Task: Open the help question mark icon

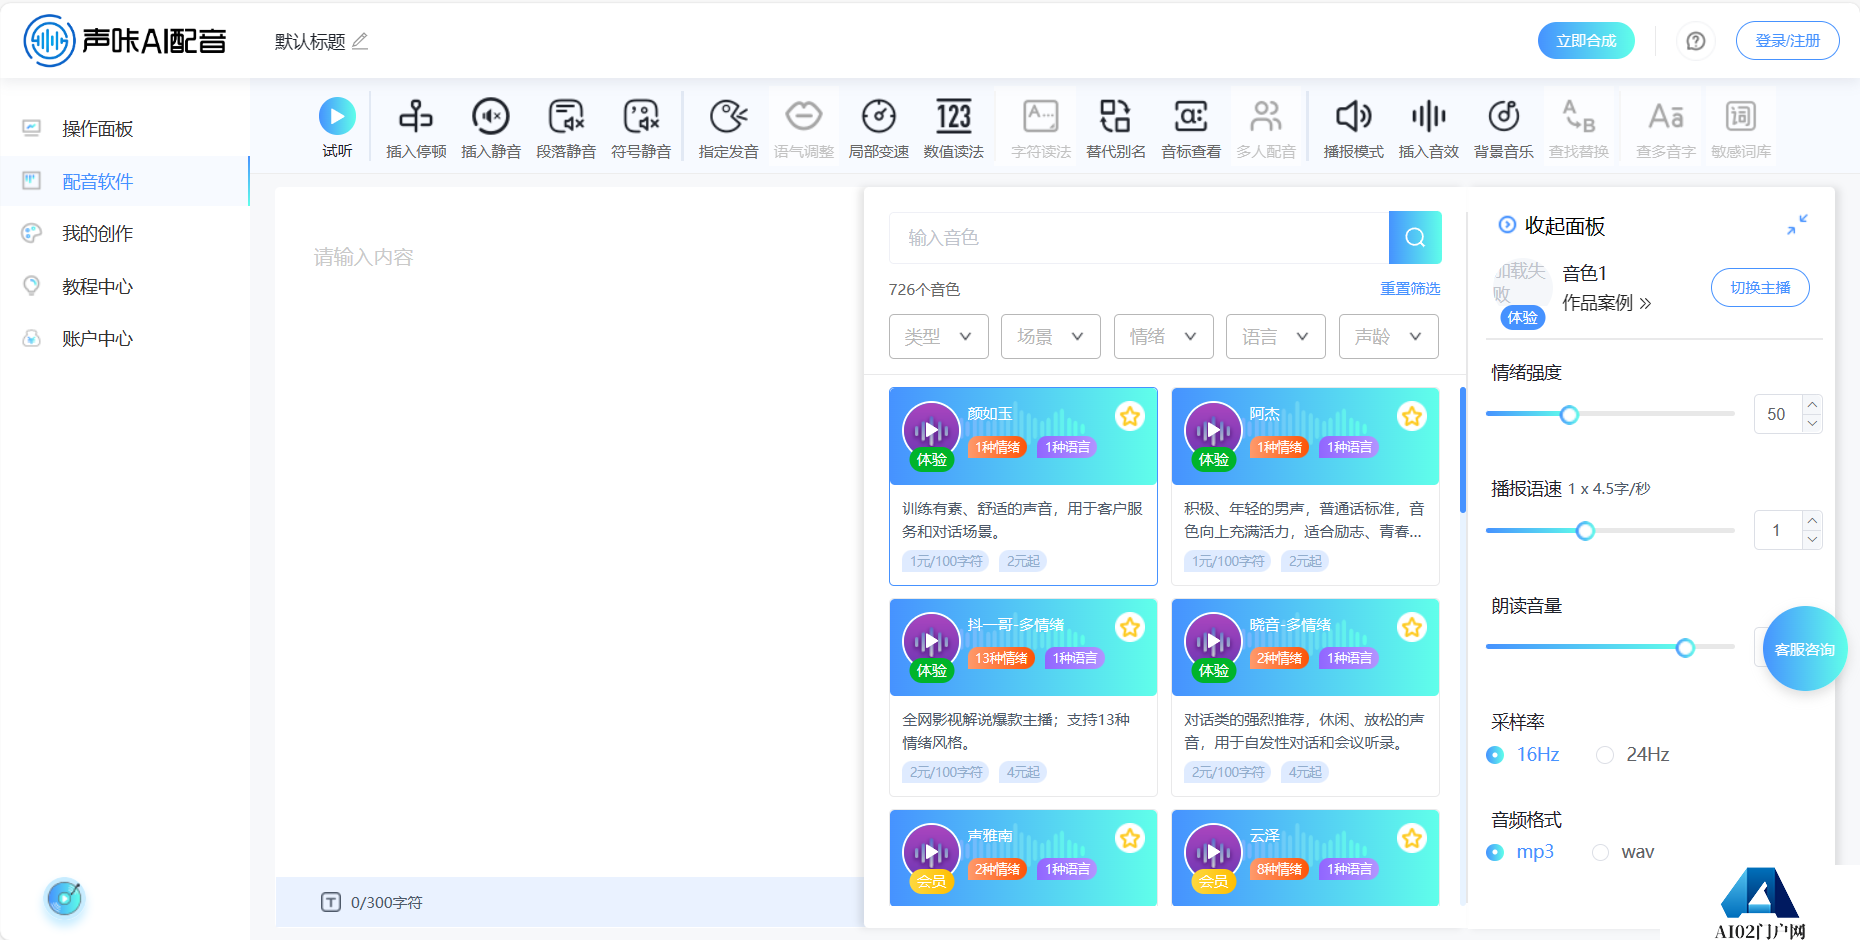Action: (x=1696, y=41)
